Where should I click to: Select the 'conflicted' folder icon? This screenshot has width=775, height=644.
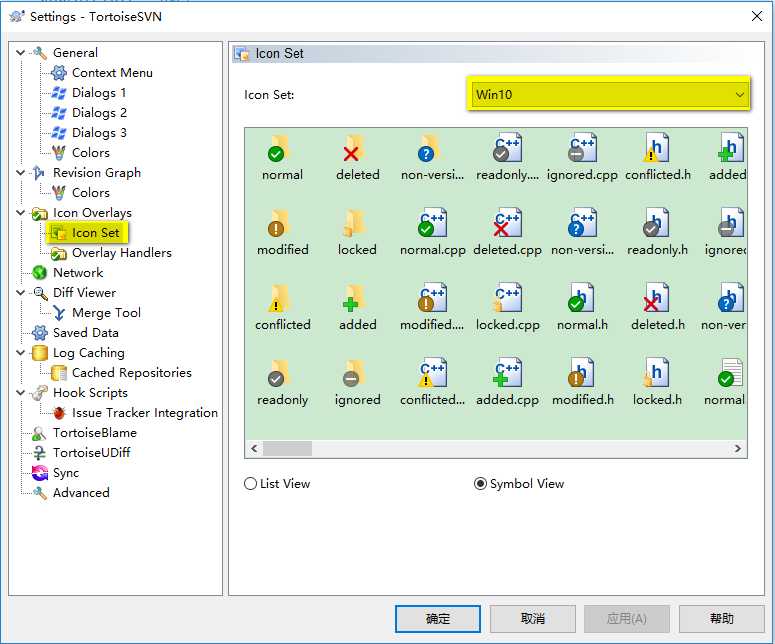tap(279, 299)
